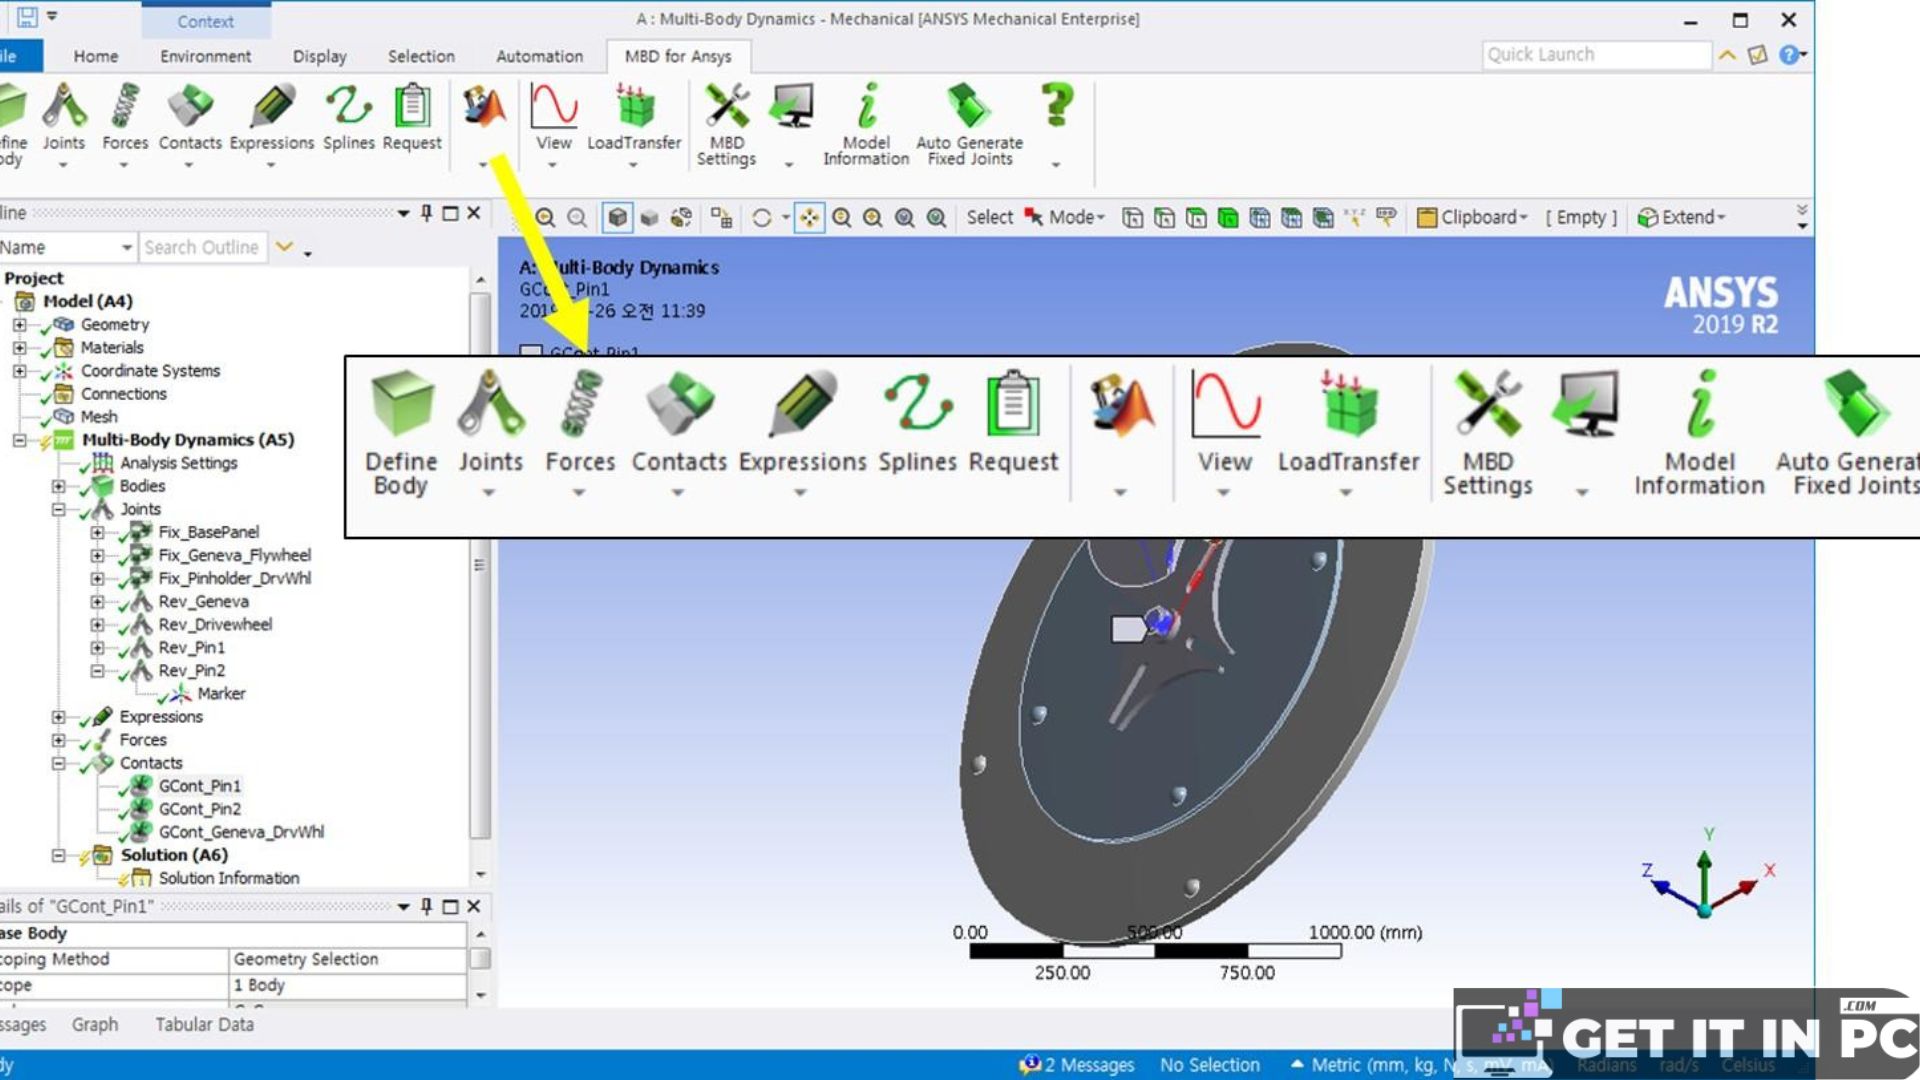Open the Extend dropdown
The height and width of the screenshot is (1080, 1920).
[x=1682, y=217]
